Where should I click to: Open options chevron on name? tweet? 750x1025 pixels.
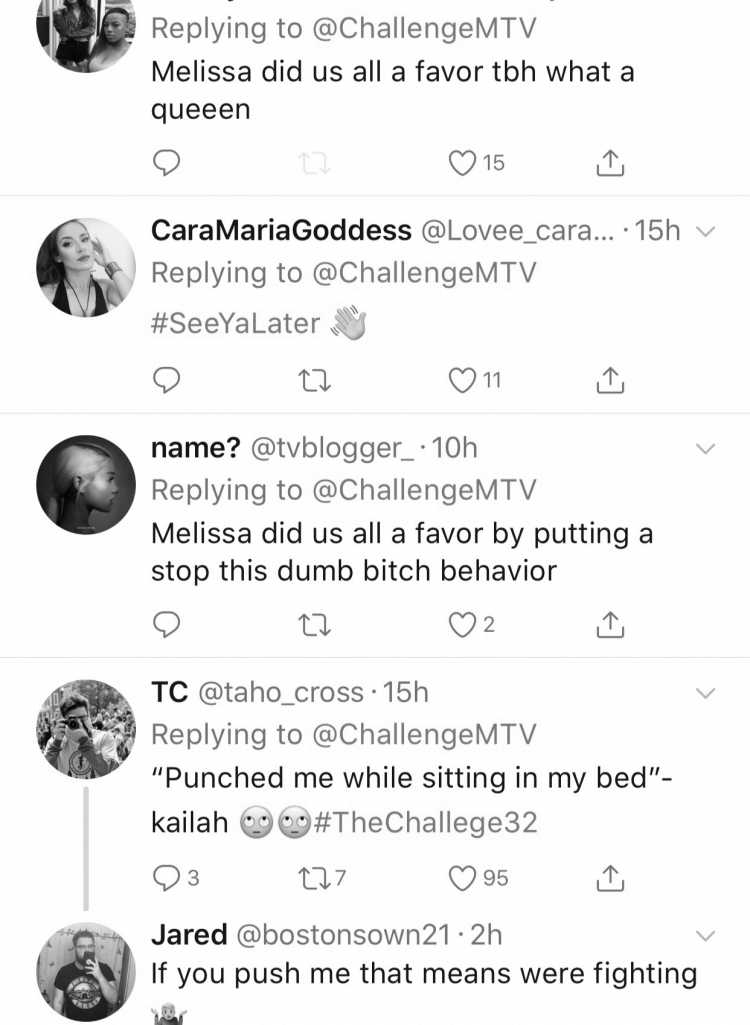click(706, 448)
